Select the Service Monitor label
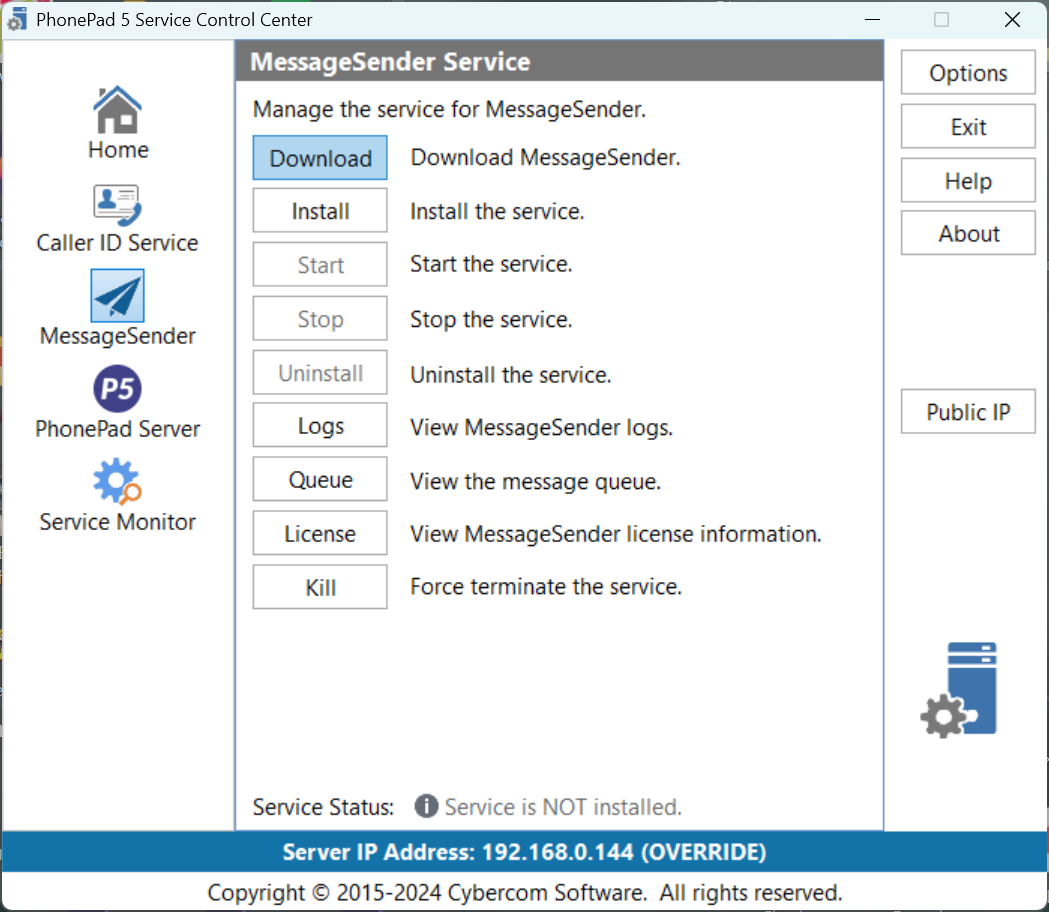The width and height of the screenshot is (1049, 912). point(117,521)
